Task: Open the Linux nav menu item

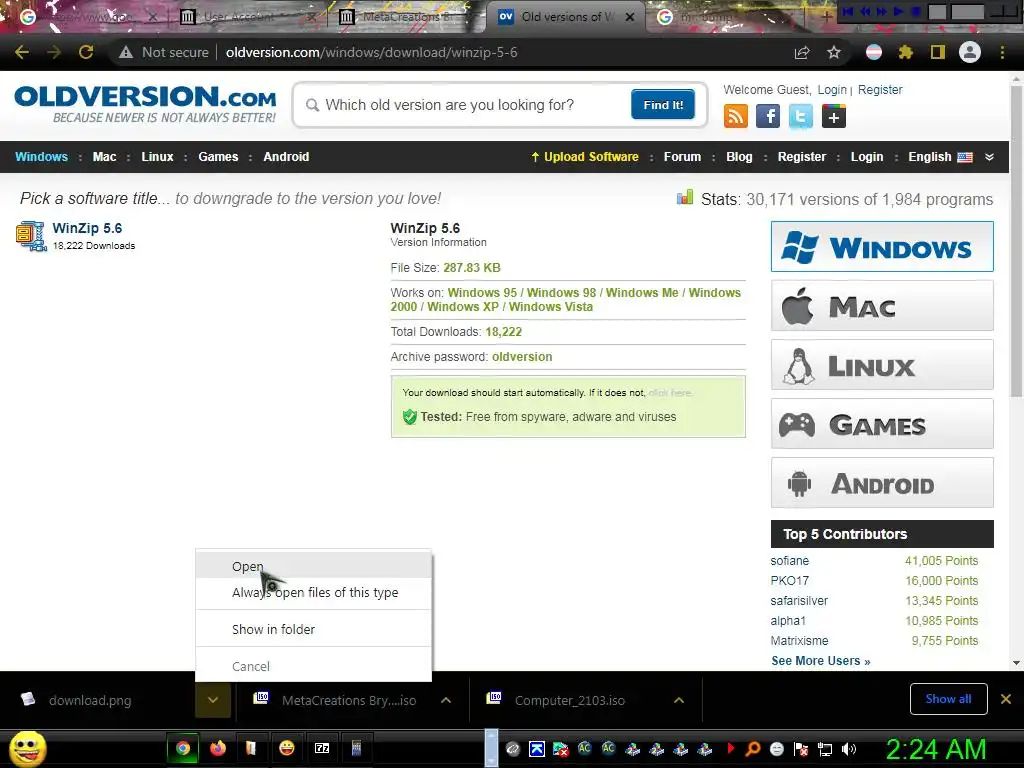Action: coord(157,157)
